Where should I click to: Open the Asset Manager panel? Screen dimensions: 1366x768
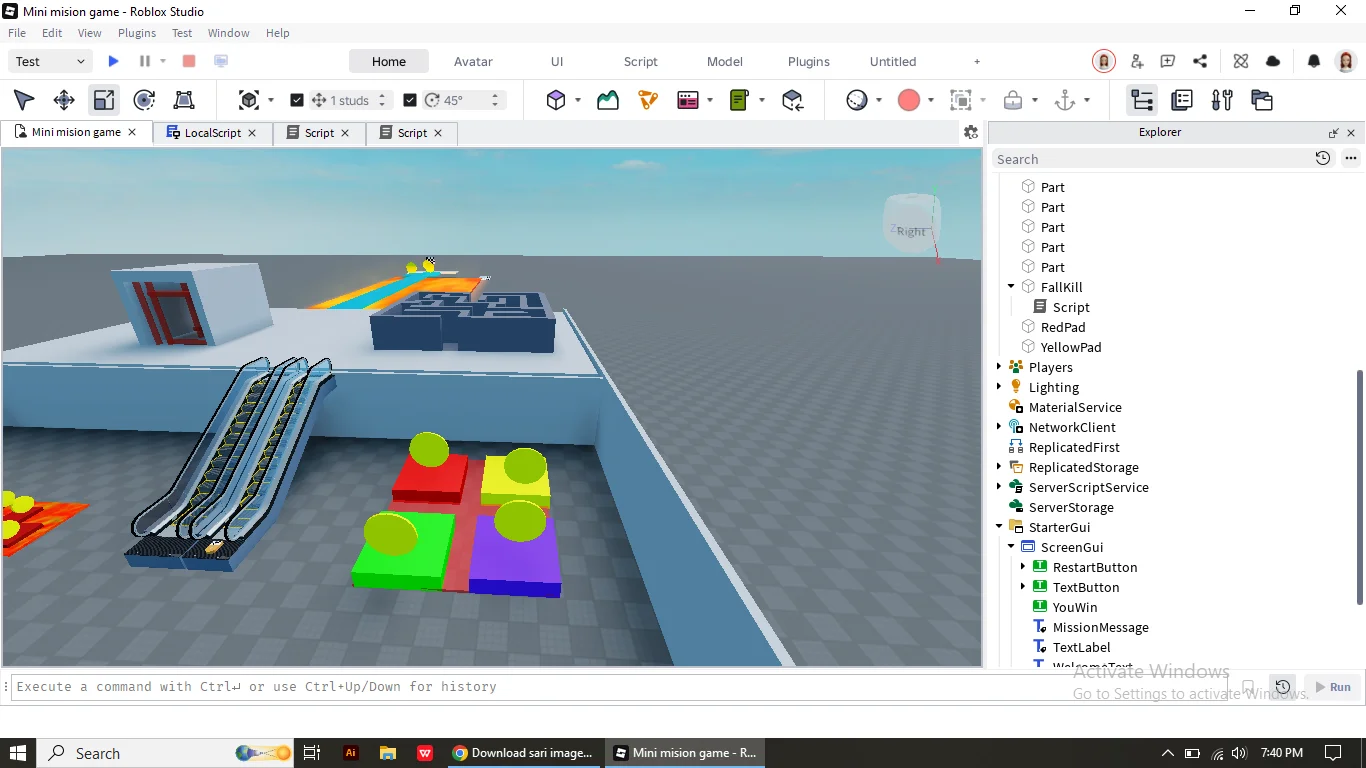click(1262, 100)
